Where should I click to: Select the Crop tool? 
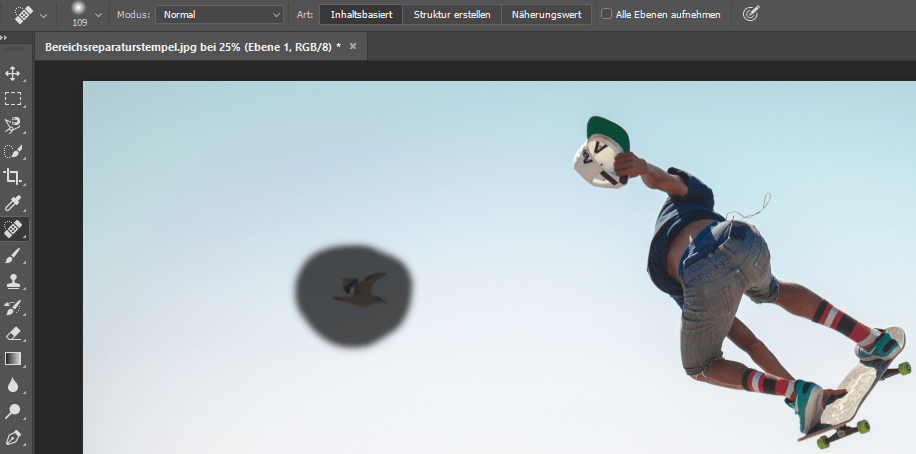click(13, 177)
